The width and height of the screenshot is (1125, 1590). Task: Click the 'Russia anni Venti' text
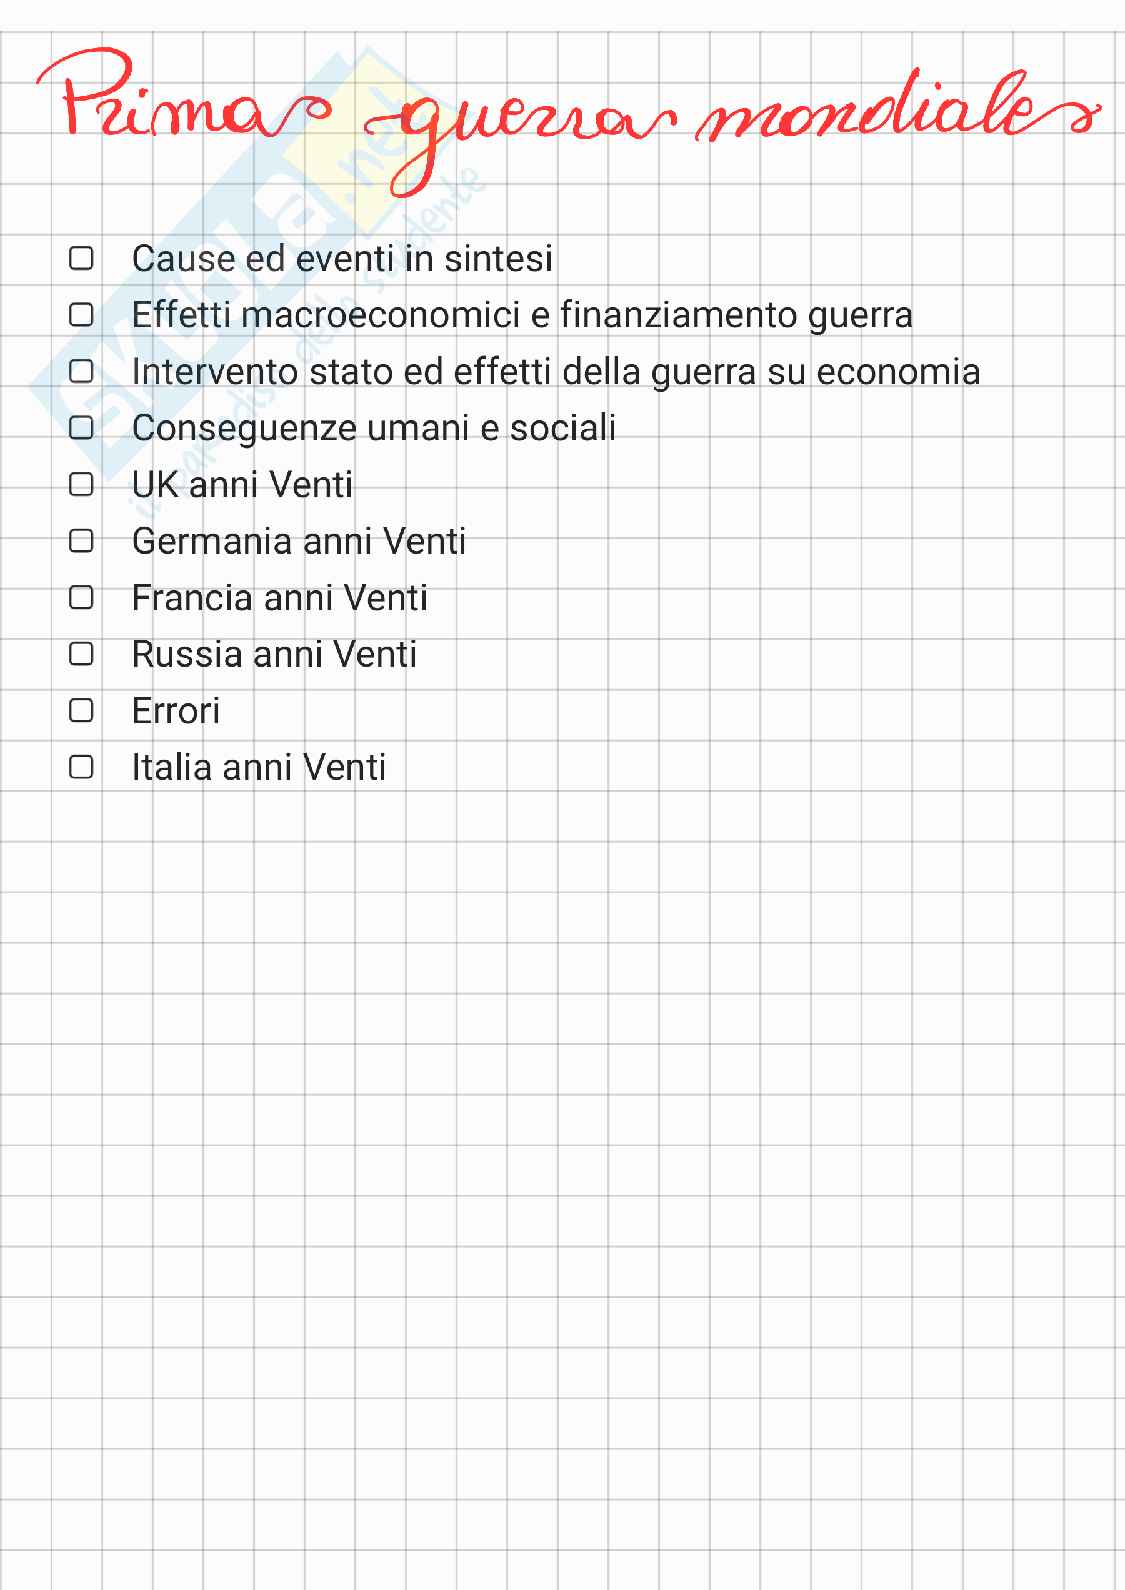[x=274, y=654]
